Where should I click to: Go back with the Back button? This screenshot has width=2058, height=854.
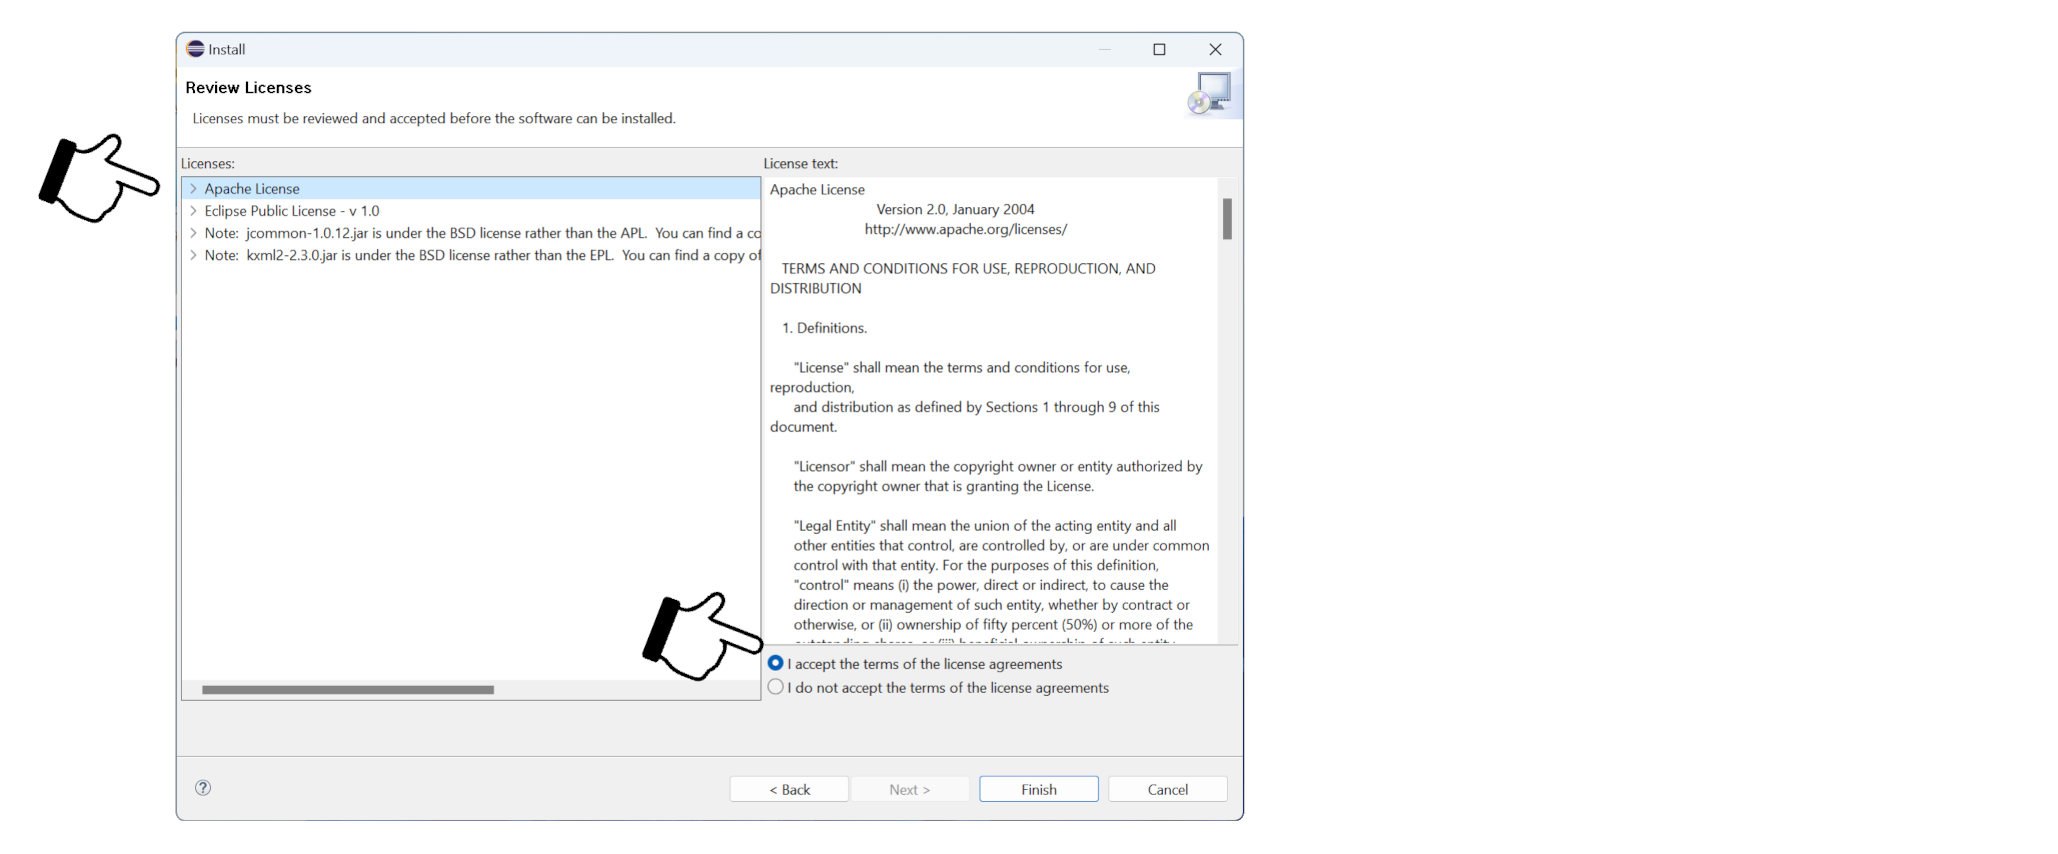790,789
